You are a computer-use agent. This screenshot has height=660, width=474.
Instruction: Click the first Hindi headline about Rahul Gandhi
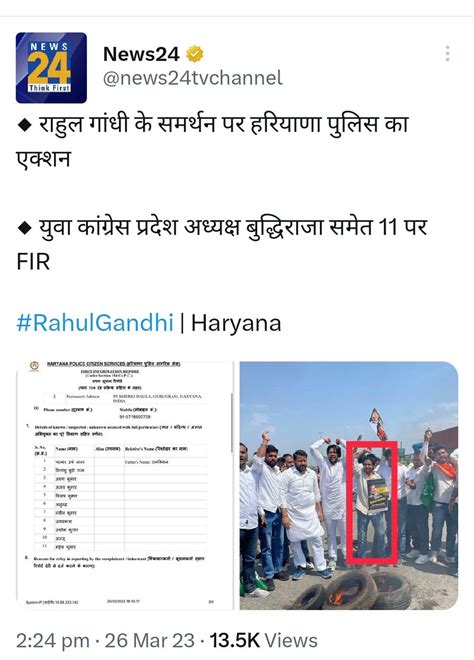point(213,141)
